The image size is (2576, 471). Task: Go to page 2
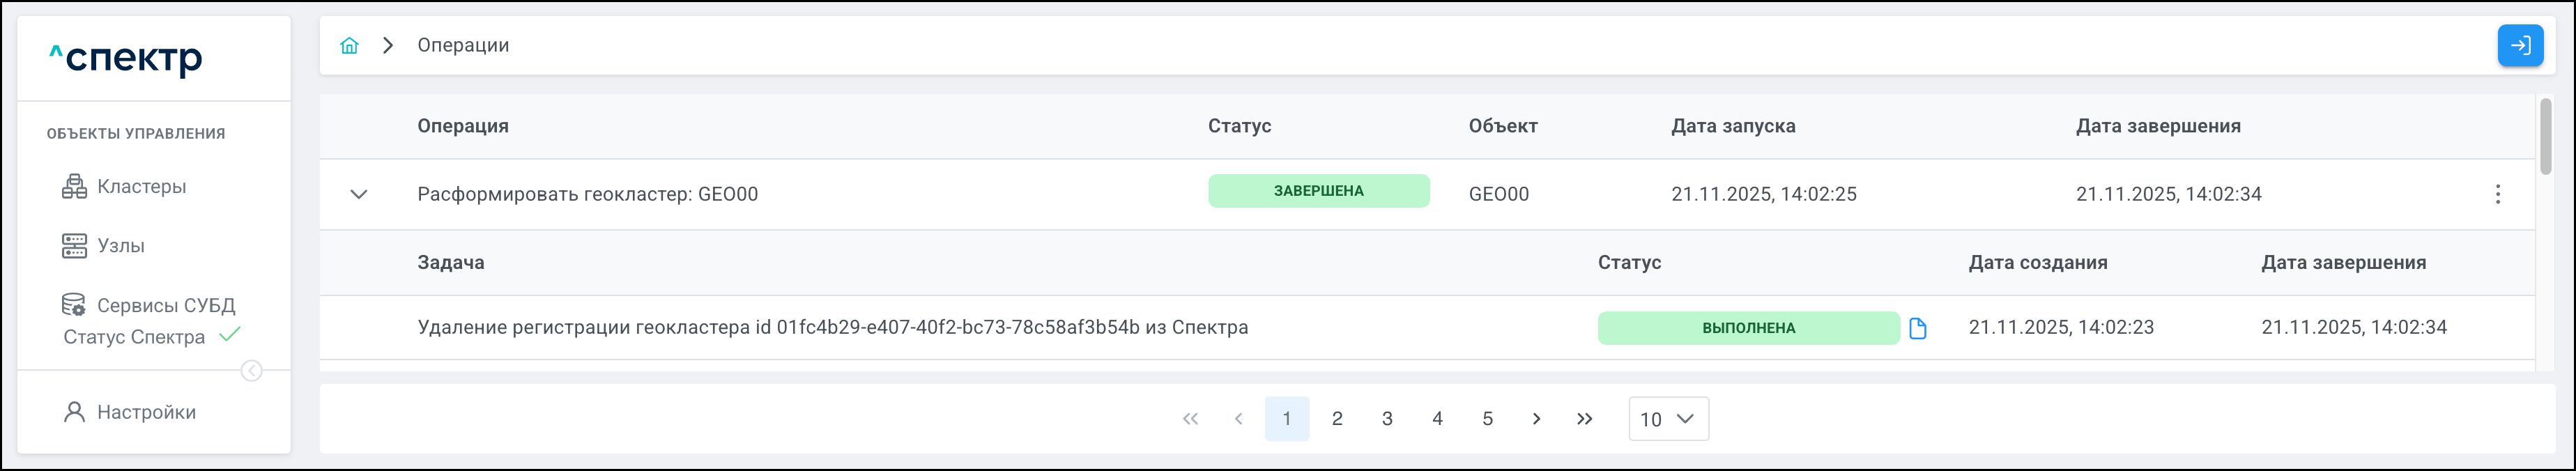pyautogui.click(x=1337, y=419)
